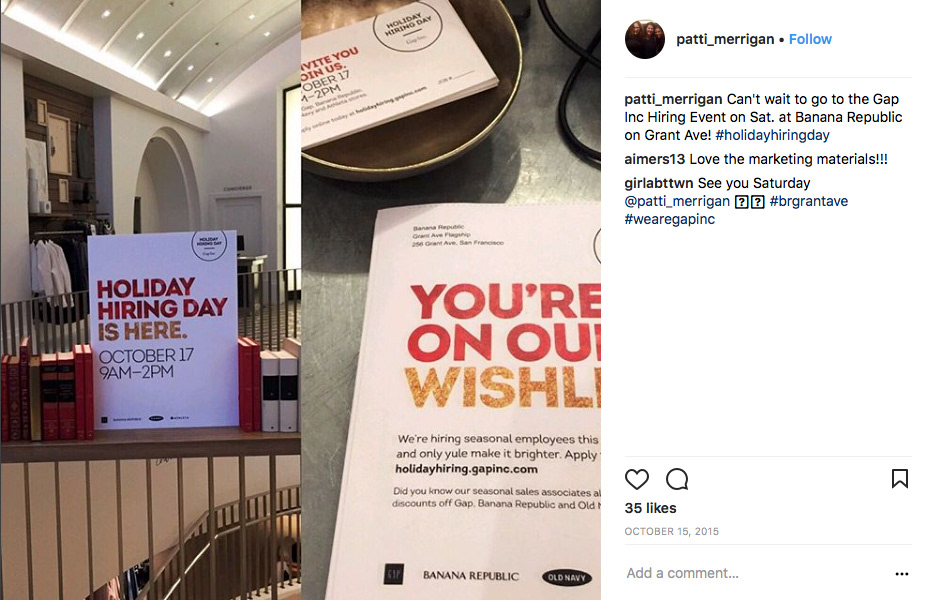
Task: Save the post using the bookmark icon
Action: [900, 478]
